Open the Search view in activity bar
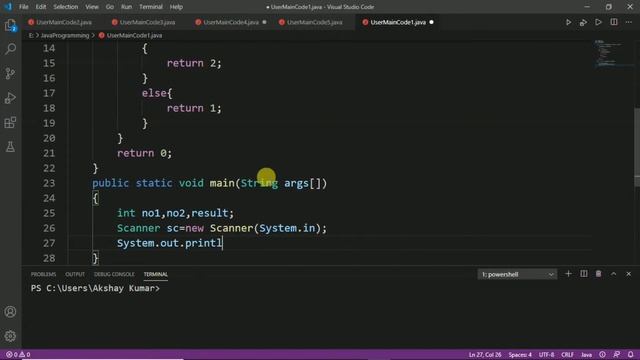 11,49
